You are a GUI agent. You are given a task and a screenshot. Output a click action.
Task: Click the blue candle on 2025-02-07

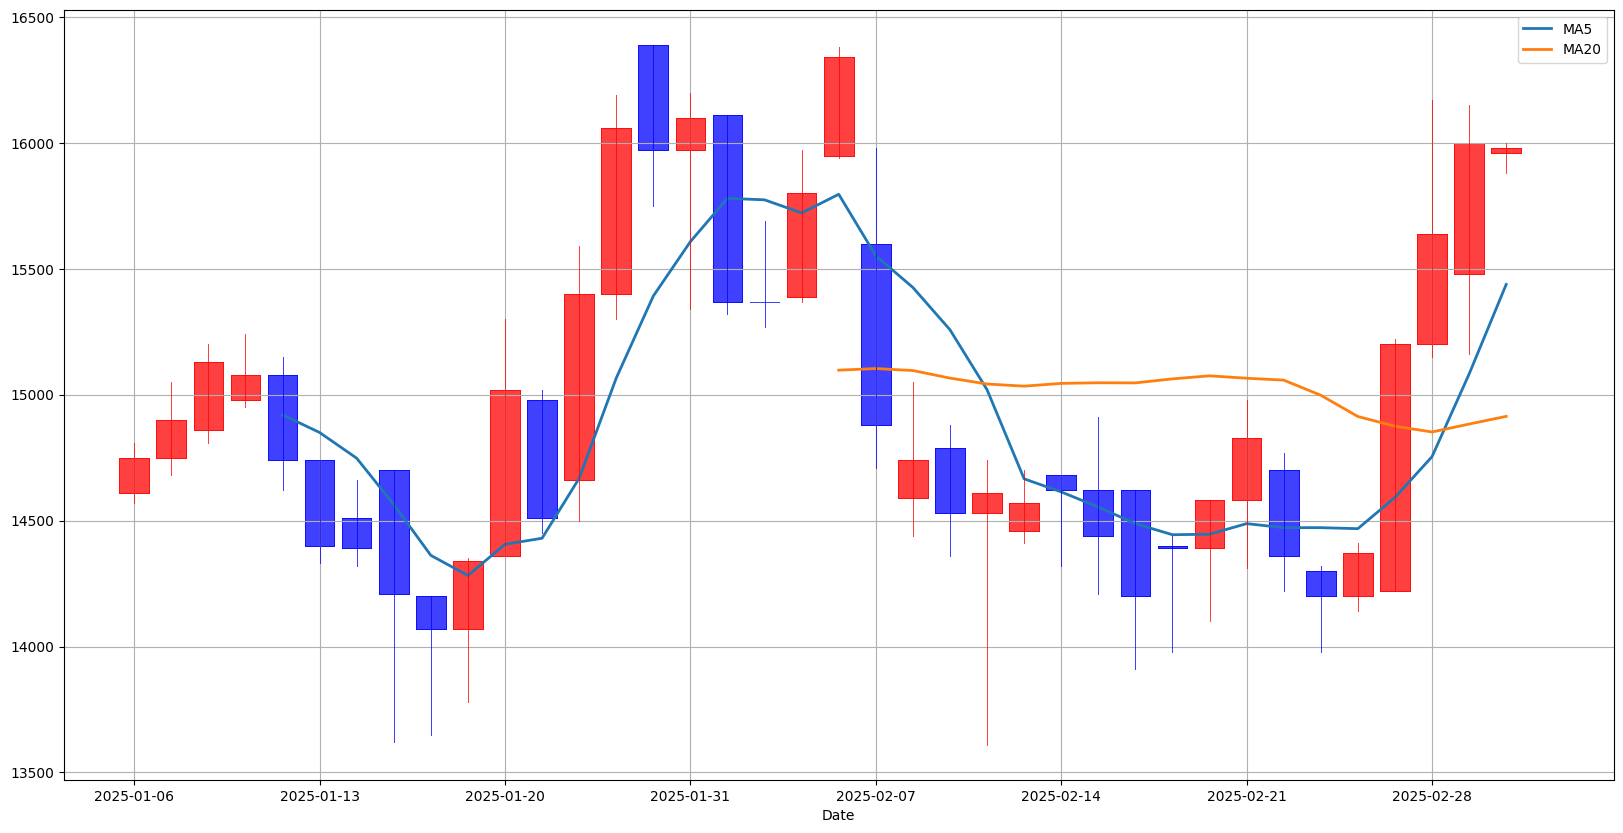point(876,335)
